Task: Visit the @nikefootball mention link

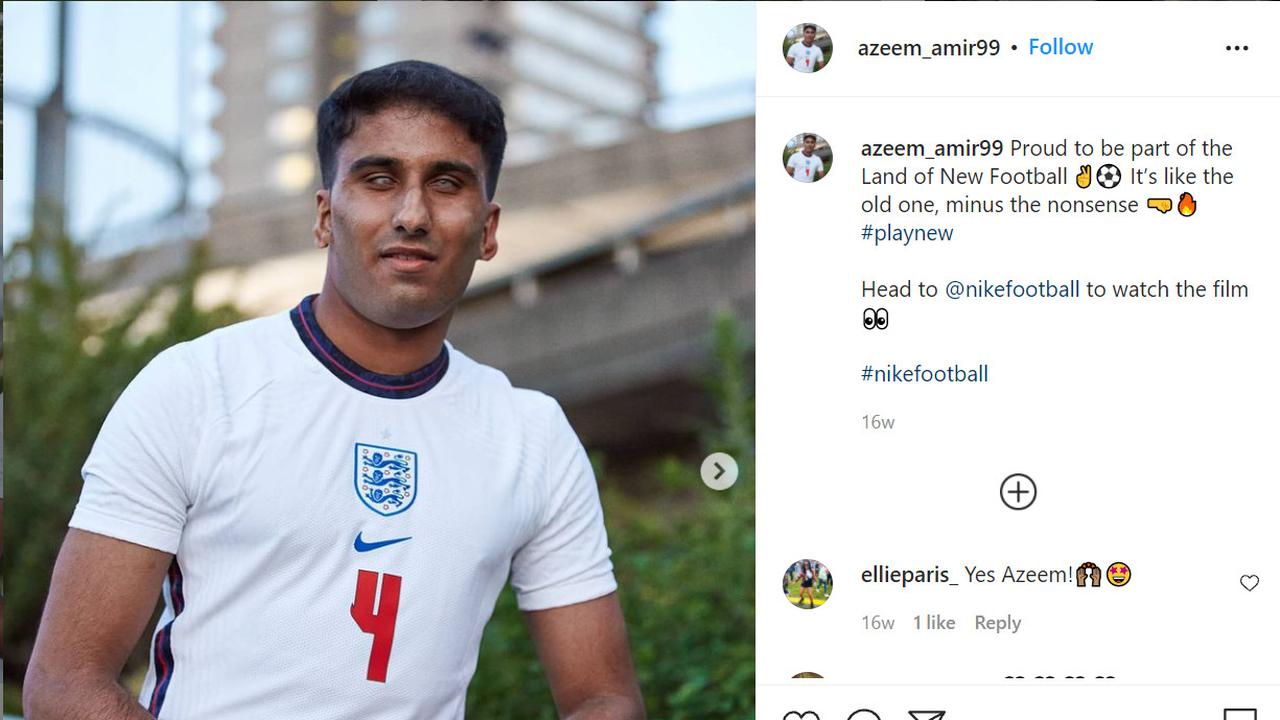Action: [1012, 289]
